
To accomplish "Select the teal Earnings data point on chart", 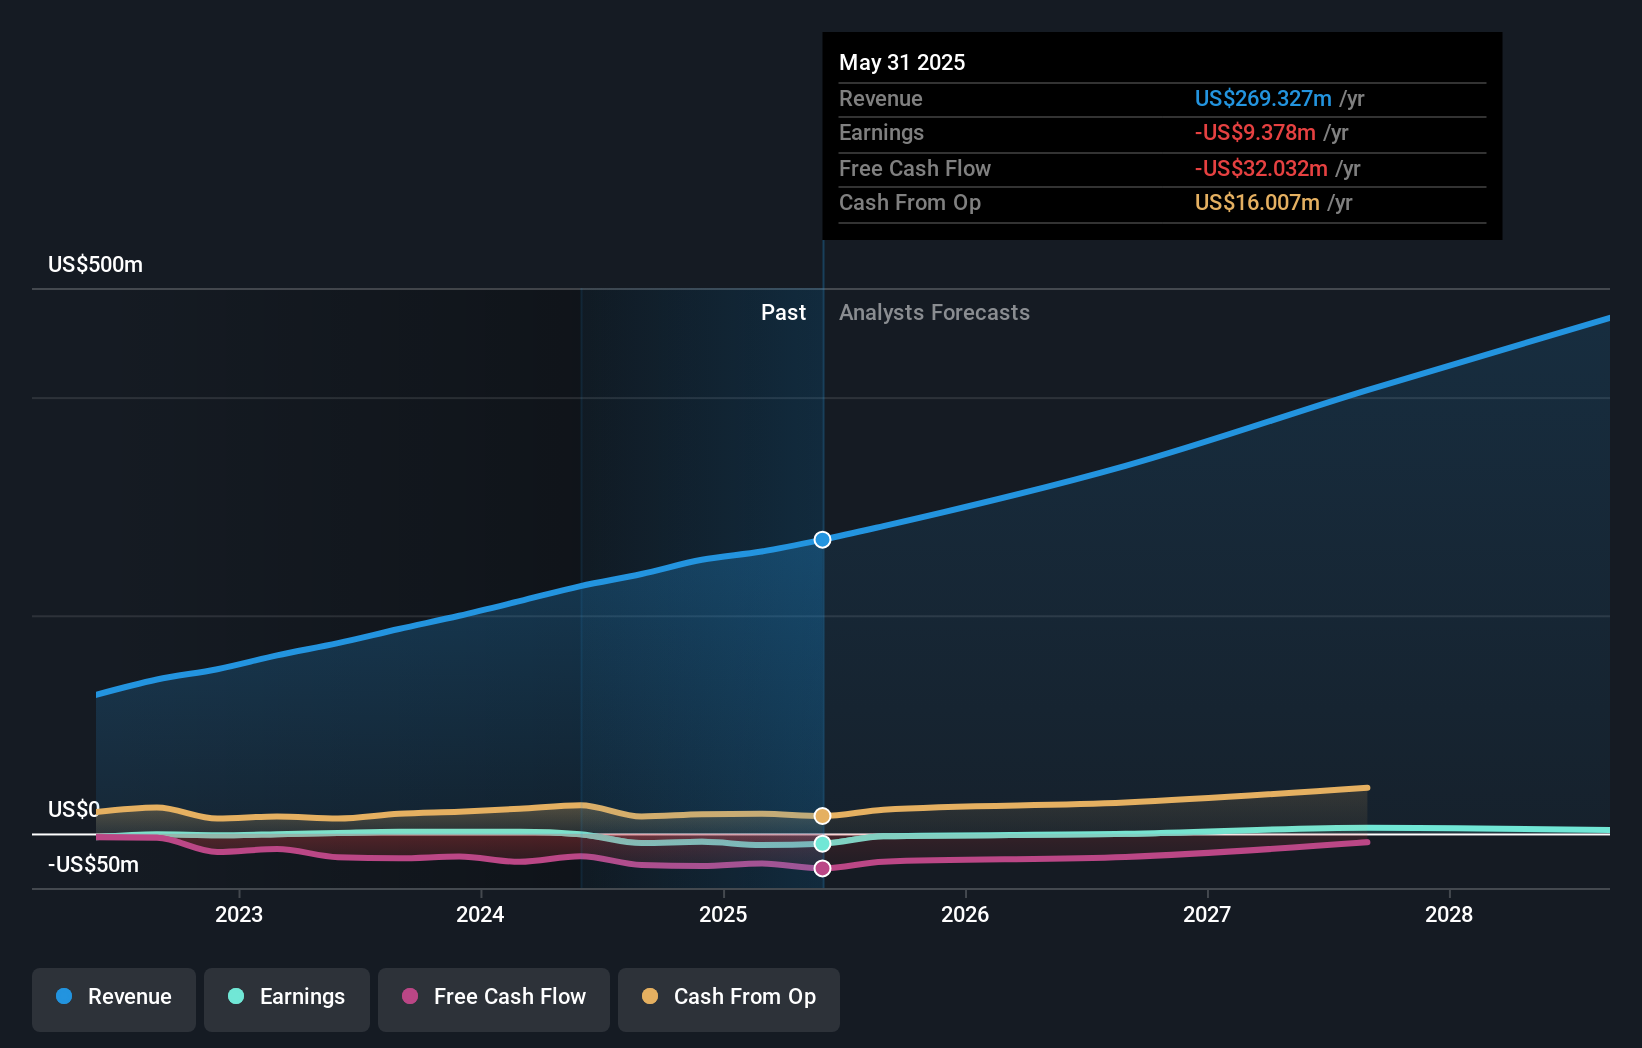I will (x=822, y=843).
